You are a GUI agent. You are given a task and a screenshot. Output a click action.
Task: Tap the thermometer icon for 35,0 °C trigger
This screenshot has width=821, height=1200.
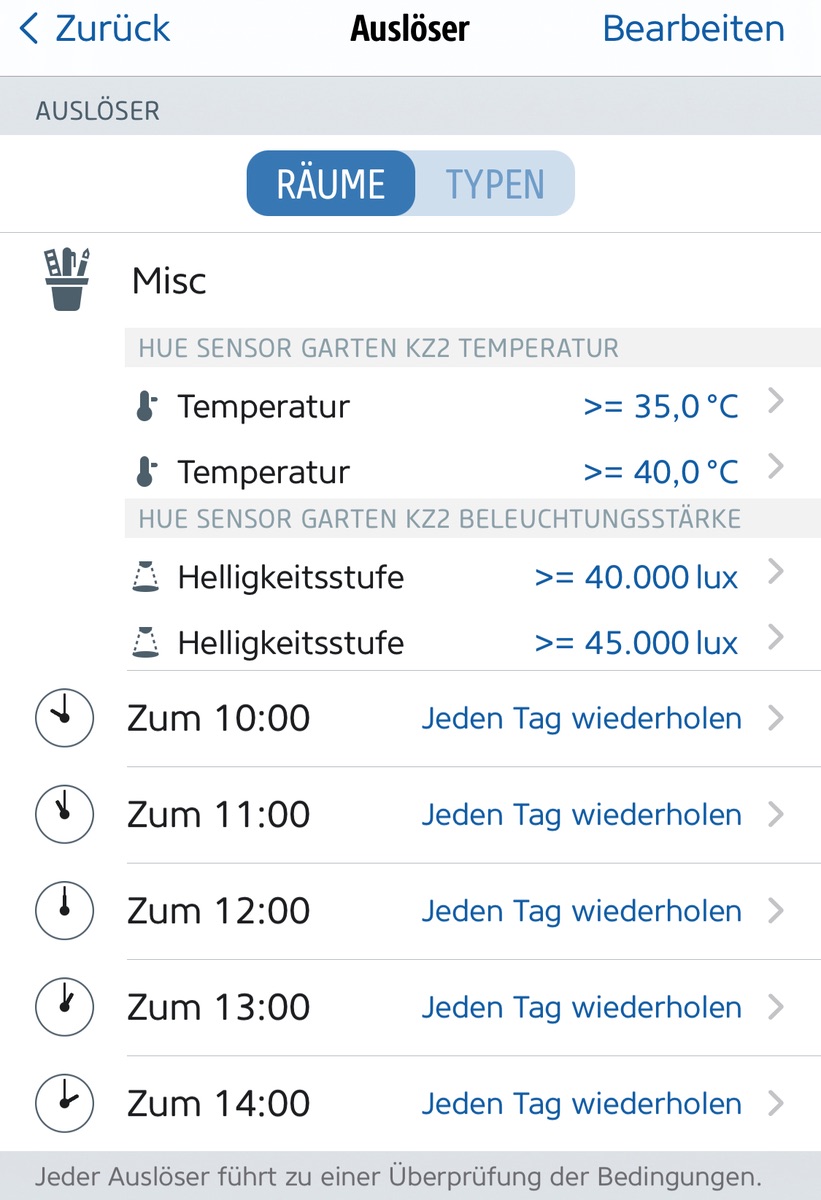coord(146,407)
